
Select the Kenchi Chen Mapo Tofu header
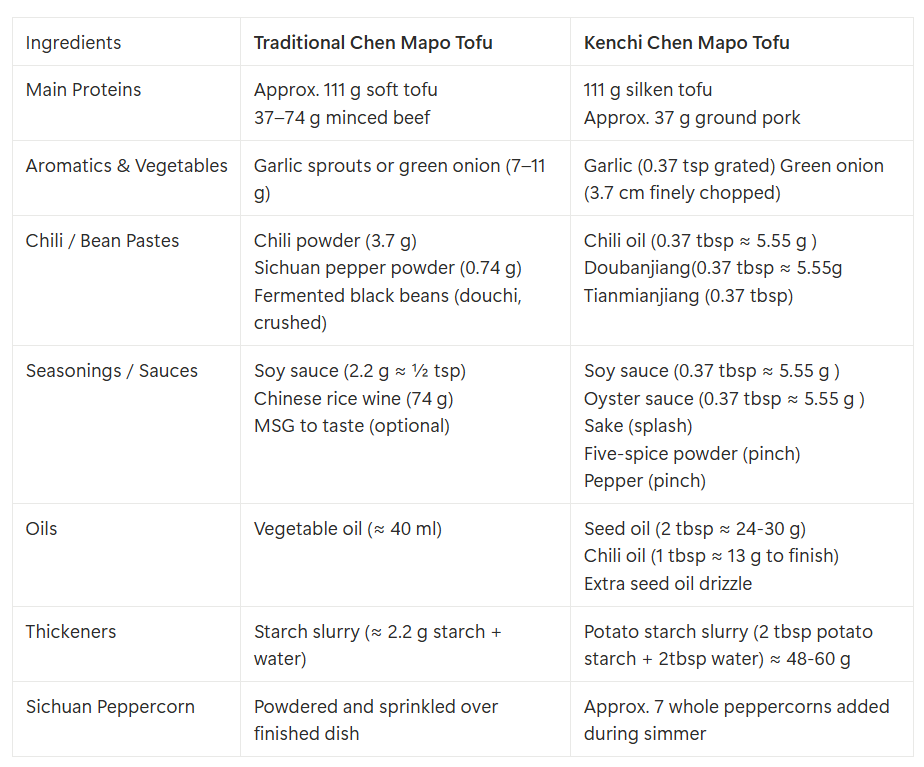[687, 42]
